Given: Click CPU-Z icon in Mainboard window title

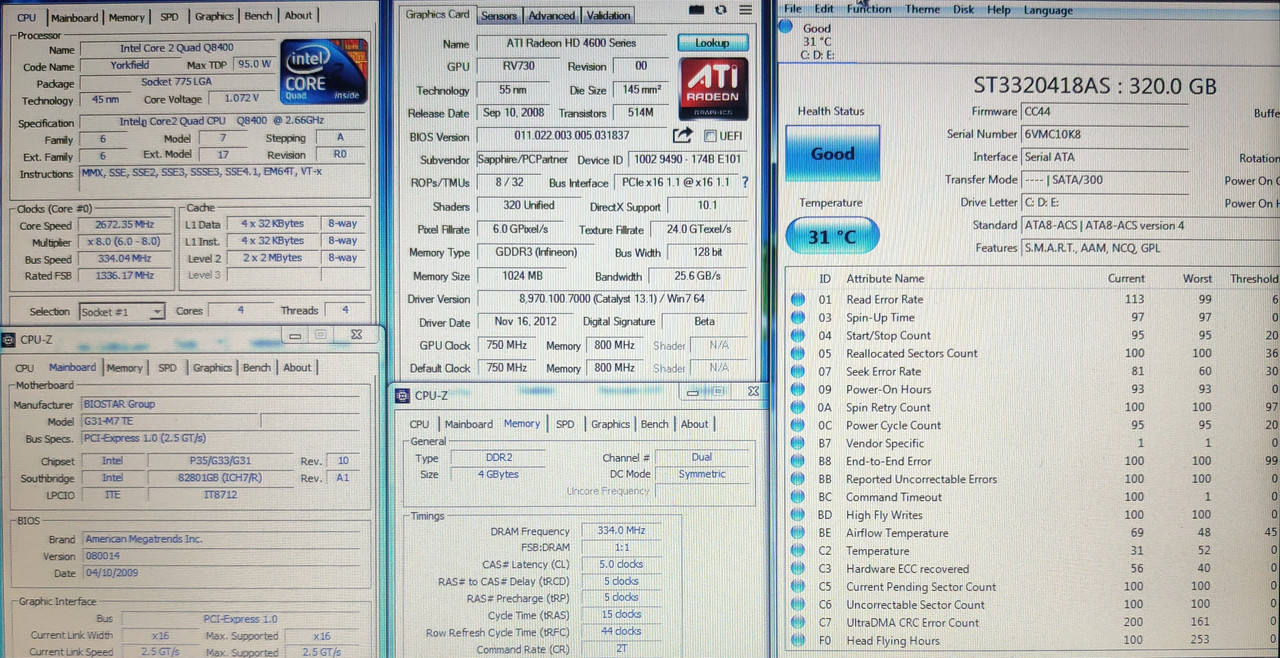Looking at the screenshot, I should (x=8, y=339).
